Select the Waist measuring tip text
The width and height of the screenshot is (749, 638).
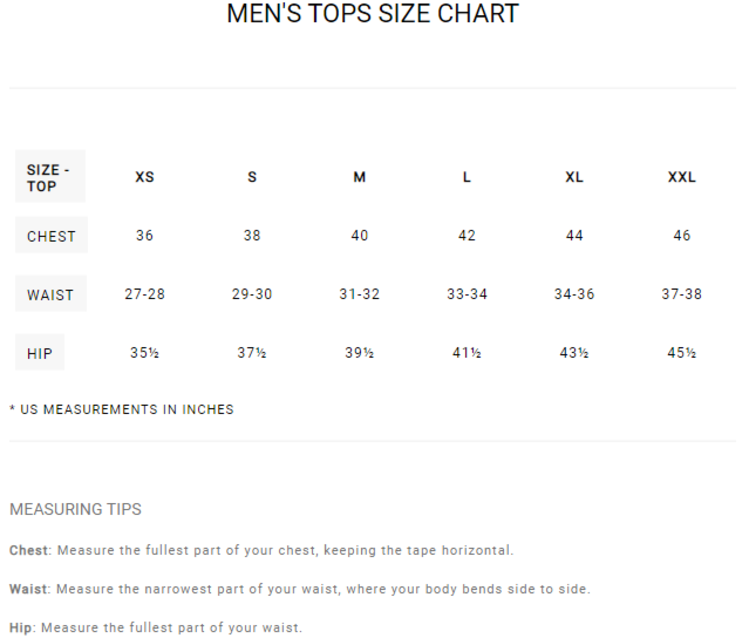[299, 589]
